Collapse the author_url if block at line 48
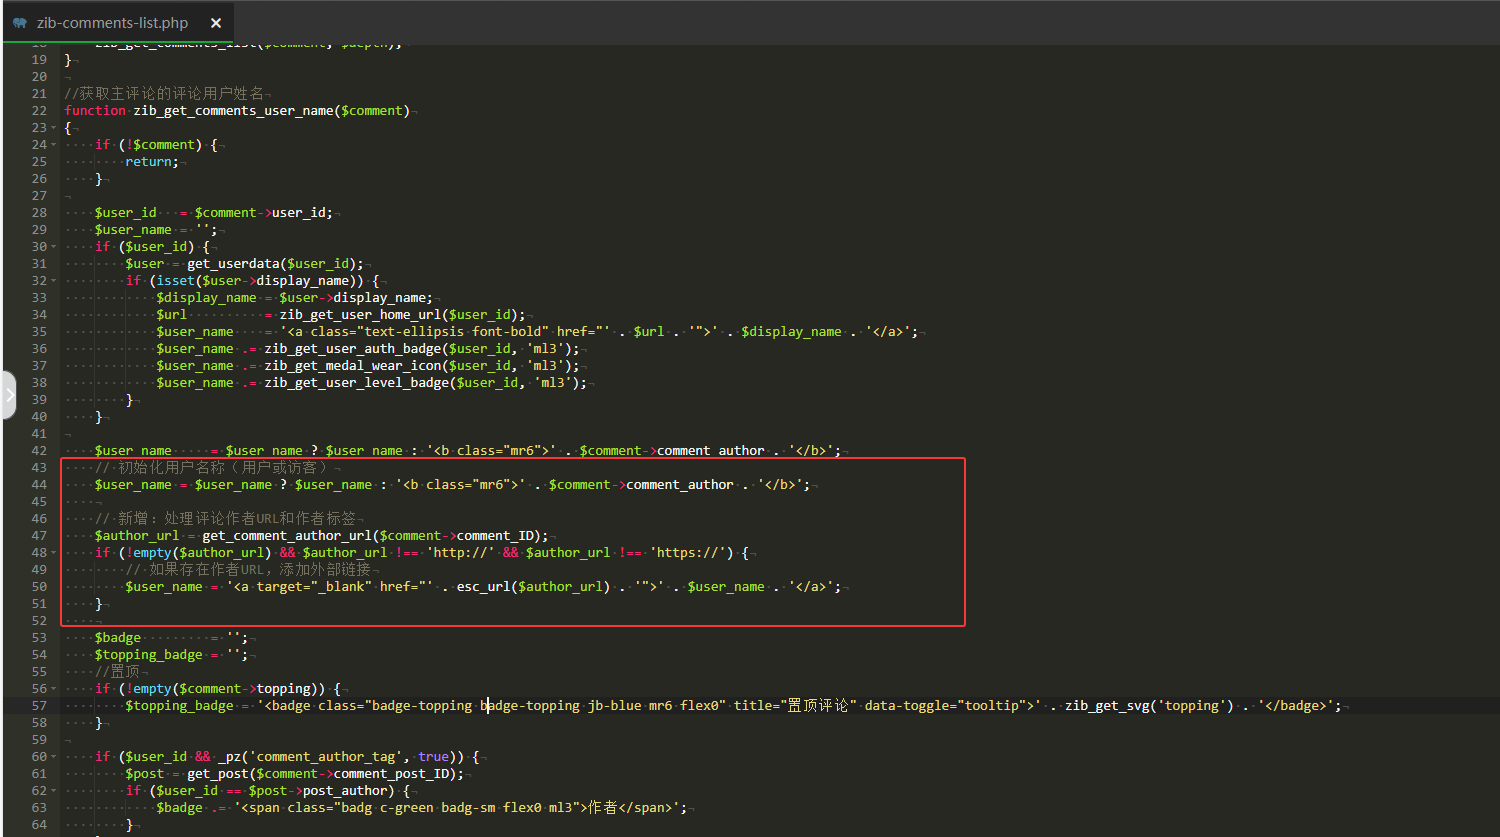This screenshot has height=837, width=1500. pos(54,553)
